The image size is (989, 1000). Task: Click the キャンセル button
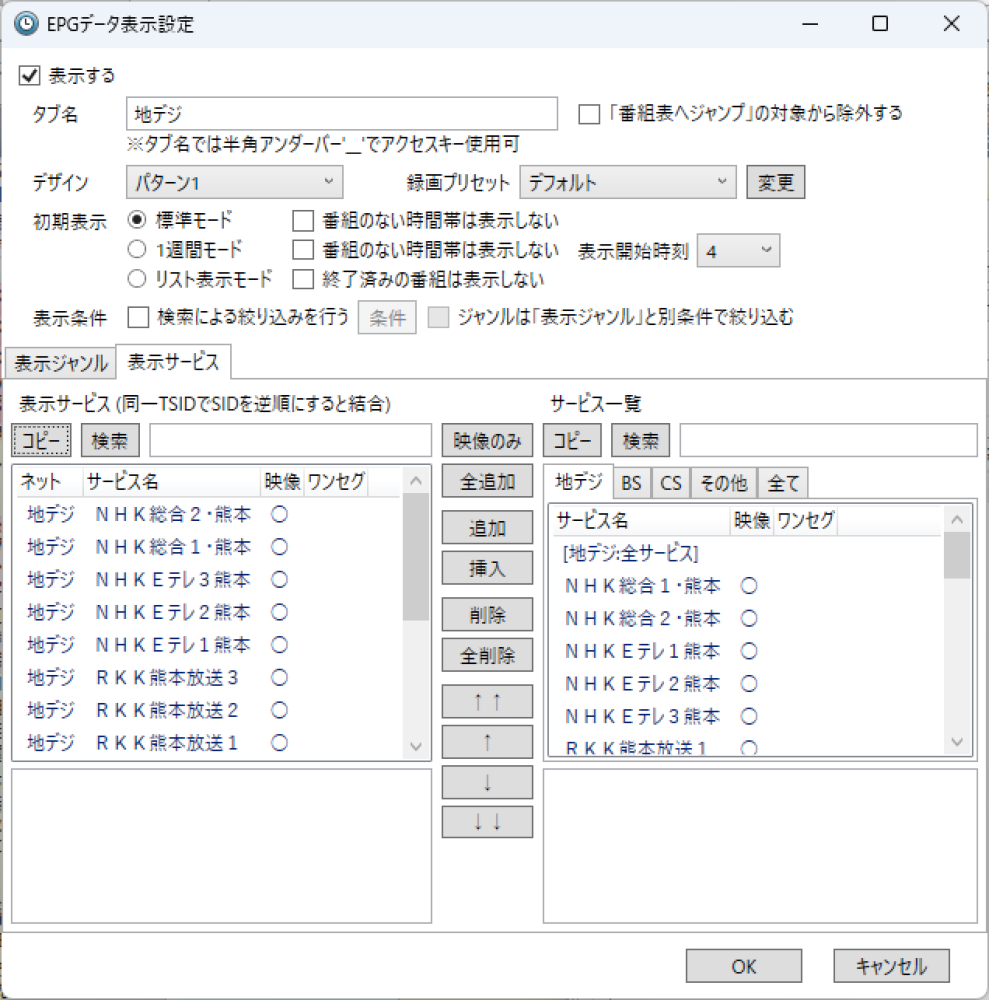click(891, 966)
